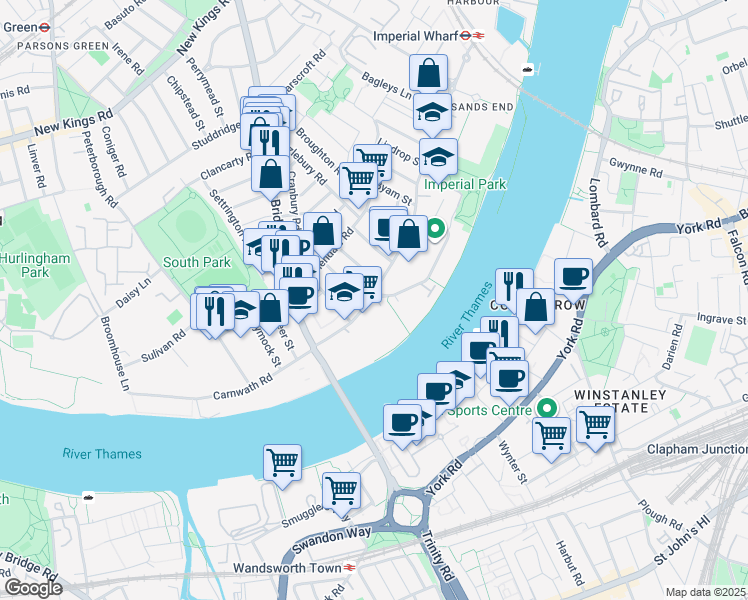The image size is (748, 600).
Task: Click the shopping bag marker near Clancarty Rd
Action: [x=270, y=174]
